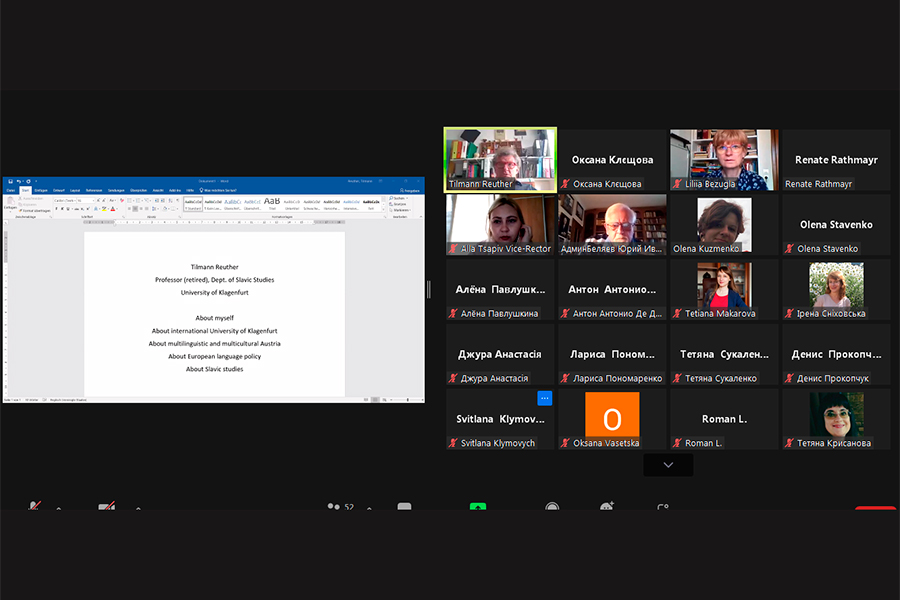Toggle Zoom camera video button

point(107,506)
